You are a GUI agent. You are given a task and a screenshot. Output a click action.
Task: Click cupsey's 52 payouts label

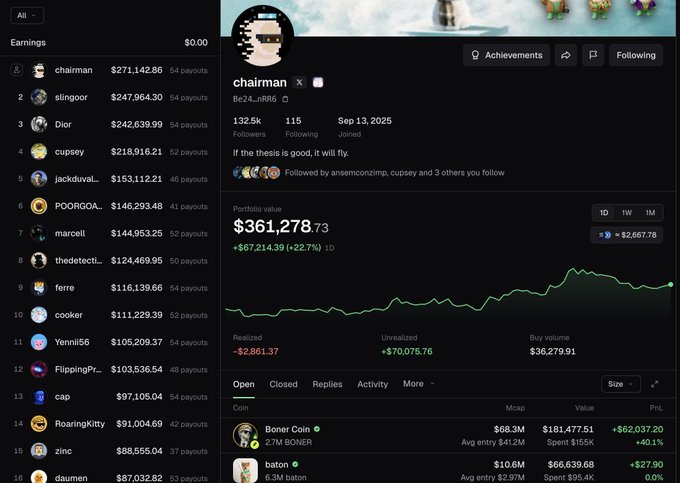point(189,152)
